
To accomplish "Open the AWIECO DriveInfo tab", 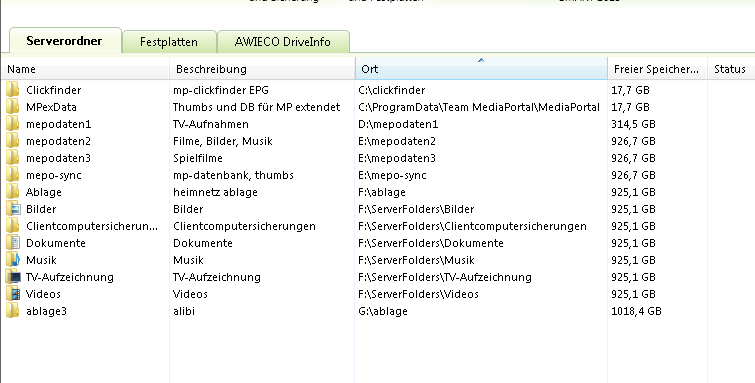I will [x=283, y=42].
